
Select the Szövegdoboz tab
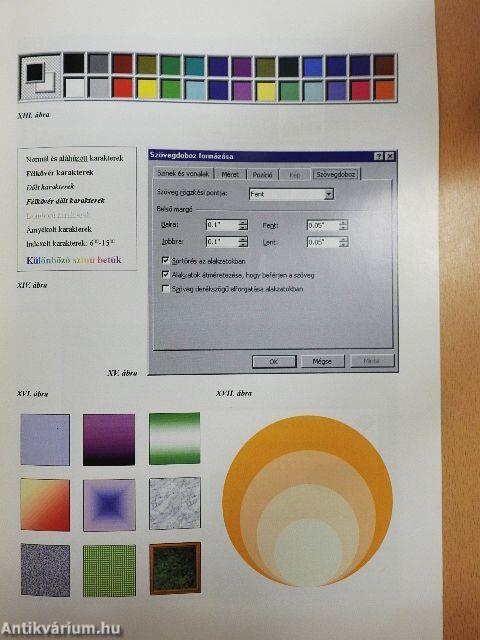pos(336,174)
